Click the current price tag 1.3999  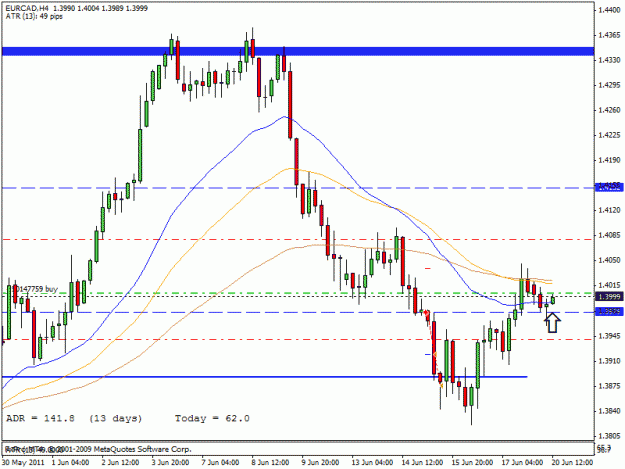tap(609, 296)
